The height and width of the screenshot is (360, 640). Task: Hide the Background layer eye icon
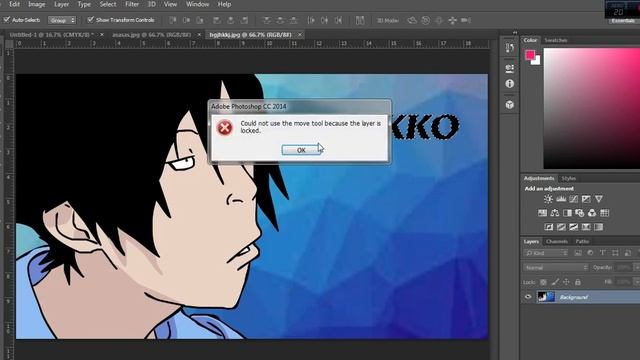tap(528, 297)
